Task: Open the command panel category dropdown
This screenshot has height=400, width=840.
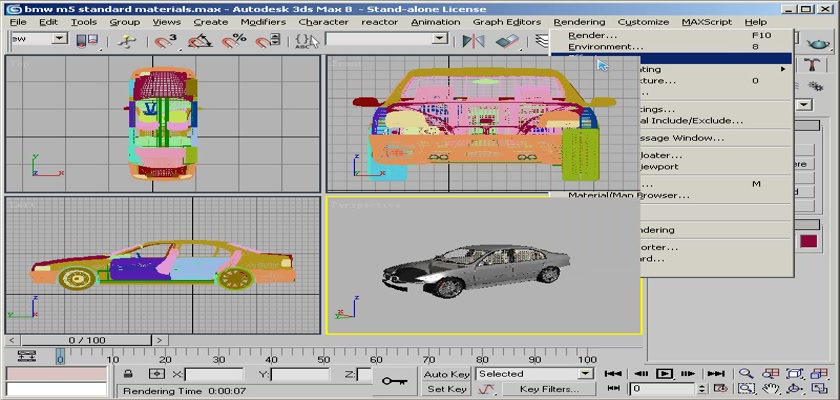Action: [804, 105]
